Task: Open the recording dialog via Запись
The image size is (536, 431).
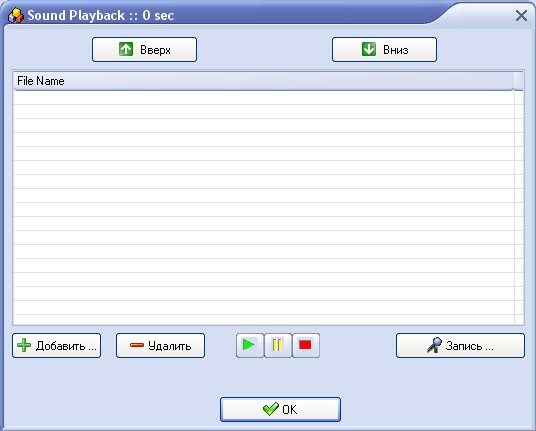Action: (460, 346)
